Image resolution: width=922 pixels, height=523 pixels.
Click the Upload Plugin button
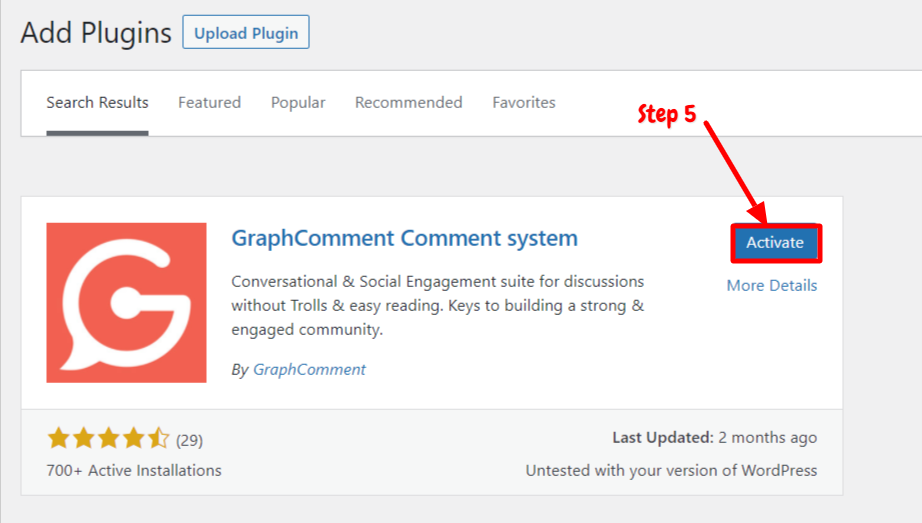point(246,32)
